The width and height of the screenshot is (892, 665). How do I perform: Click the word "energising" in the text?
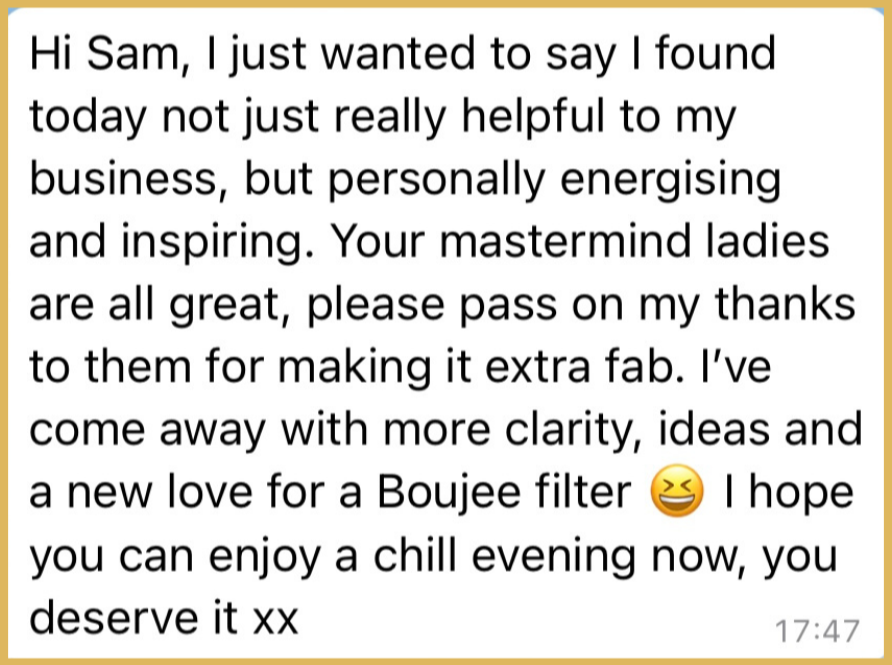coord(671,181)
